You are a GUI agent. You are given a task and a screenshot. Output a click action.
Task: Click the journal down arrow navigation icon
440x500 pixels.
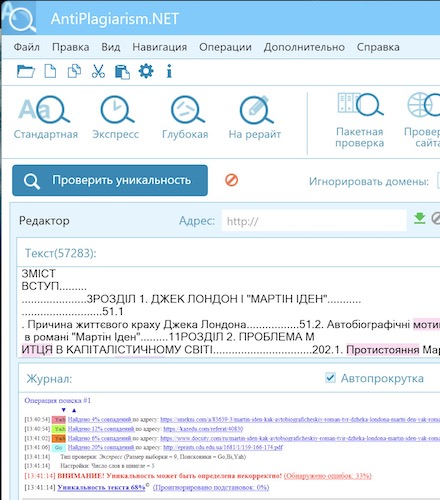click(64, 410)
